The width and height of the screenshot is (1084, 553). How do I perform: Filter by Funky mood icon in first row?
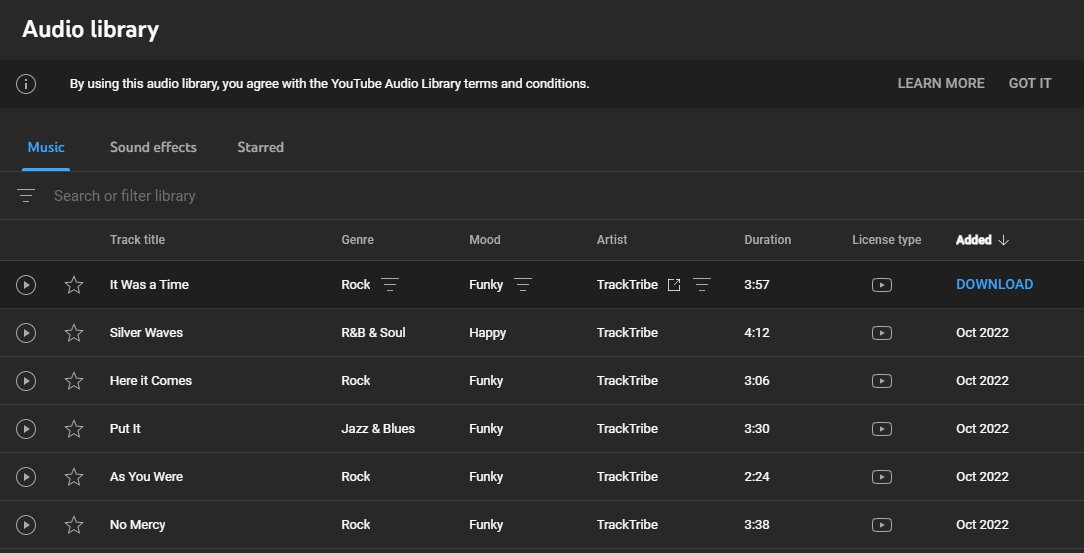click(x=523, y=285)
